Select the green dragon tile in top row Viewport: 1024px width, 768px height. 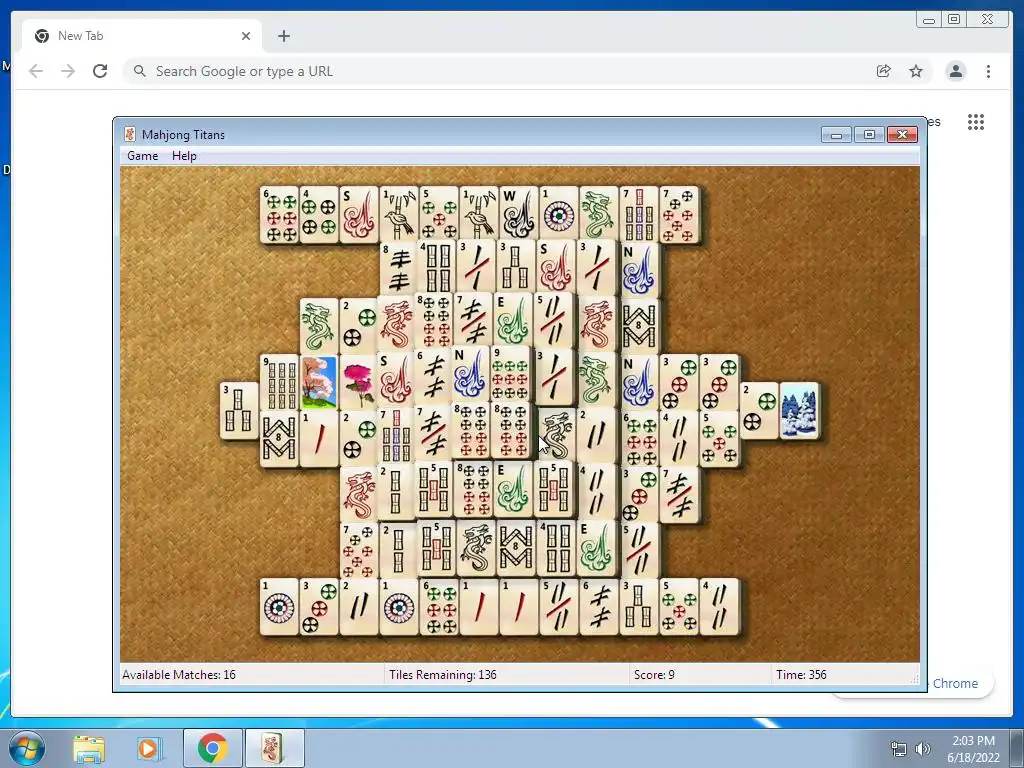pos(598,214)
